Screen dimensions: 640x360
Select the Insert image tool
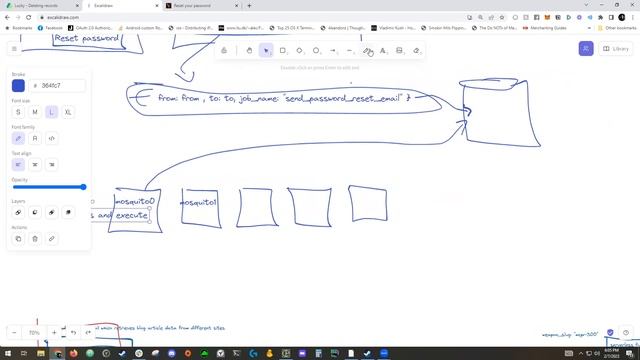coord(400,51)
